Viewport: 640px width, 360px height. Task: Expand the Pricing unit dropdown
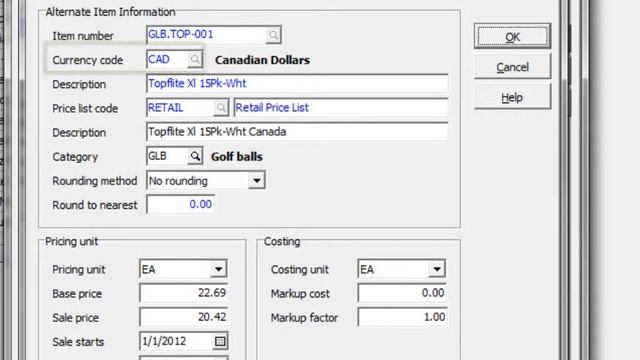pos(218,269)
